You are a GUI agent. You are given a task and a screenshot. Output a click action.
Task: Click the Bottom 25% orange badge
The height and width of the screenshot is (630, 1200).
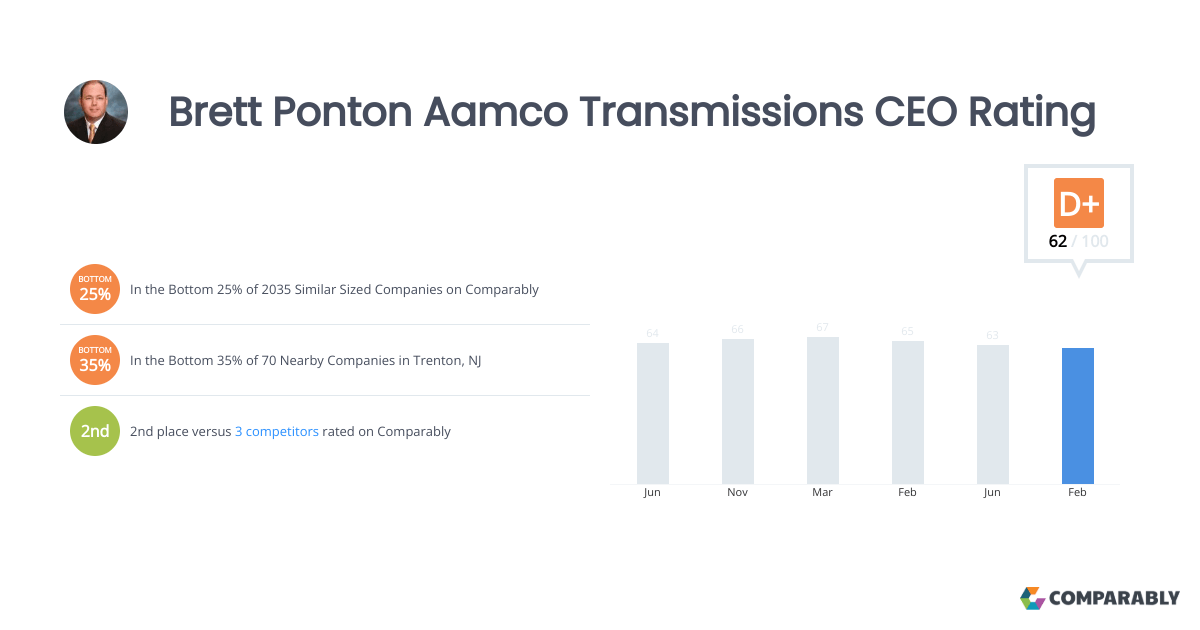[95, 289]
